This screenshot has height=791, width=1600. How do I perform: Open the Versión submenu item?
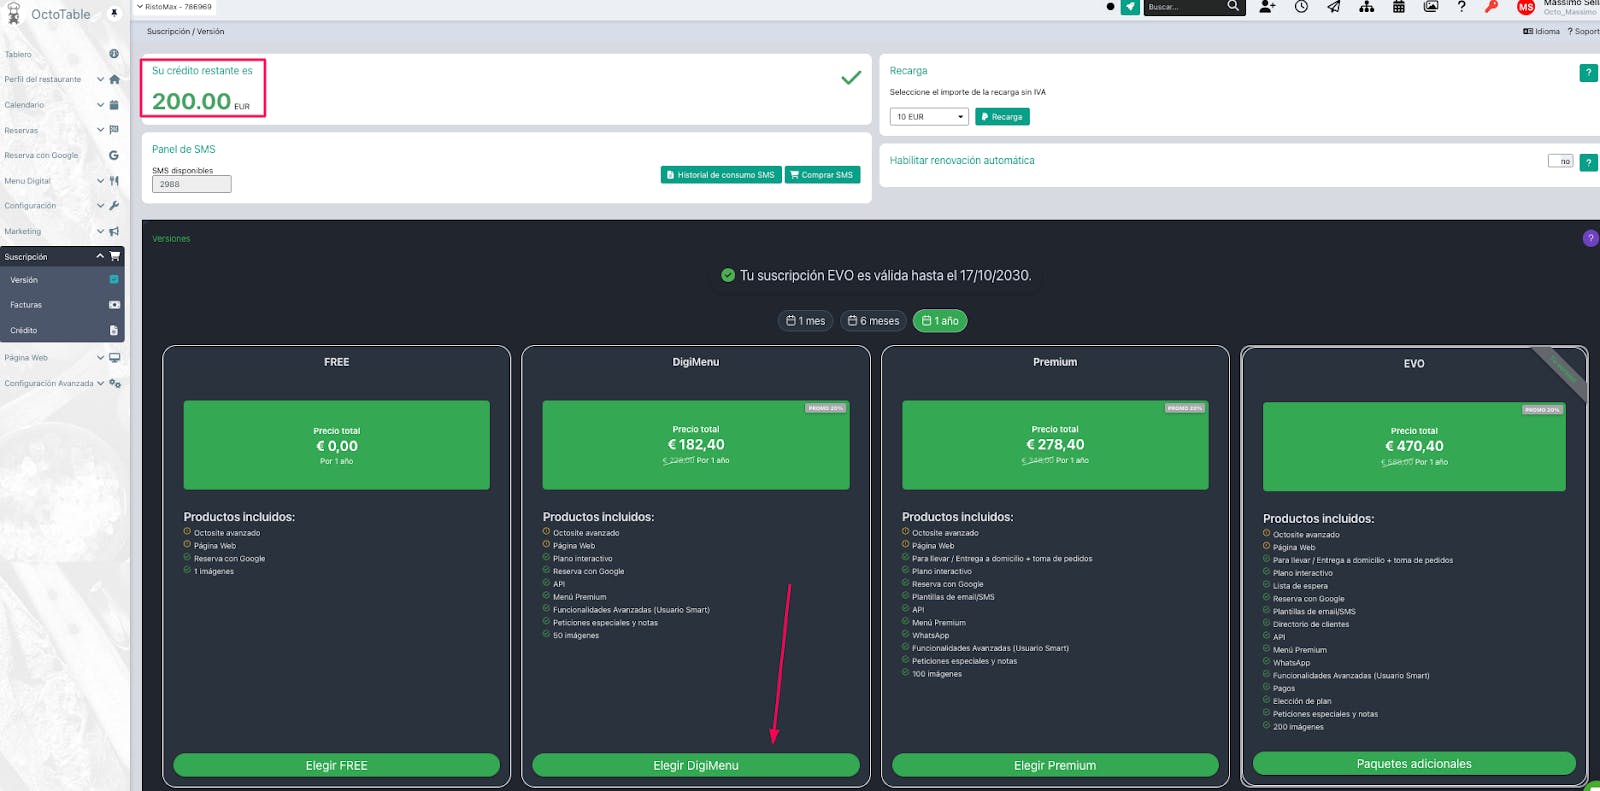(x=62, y=280)
